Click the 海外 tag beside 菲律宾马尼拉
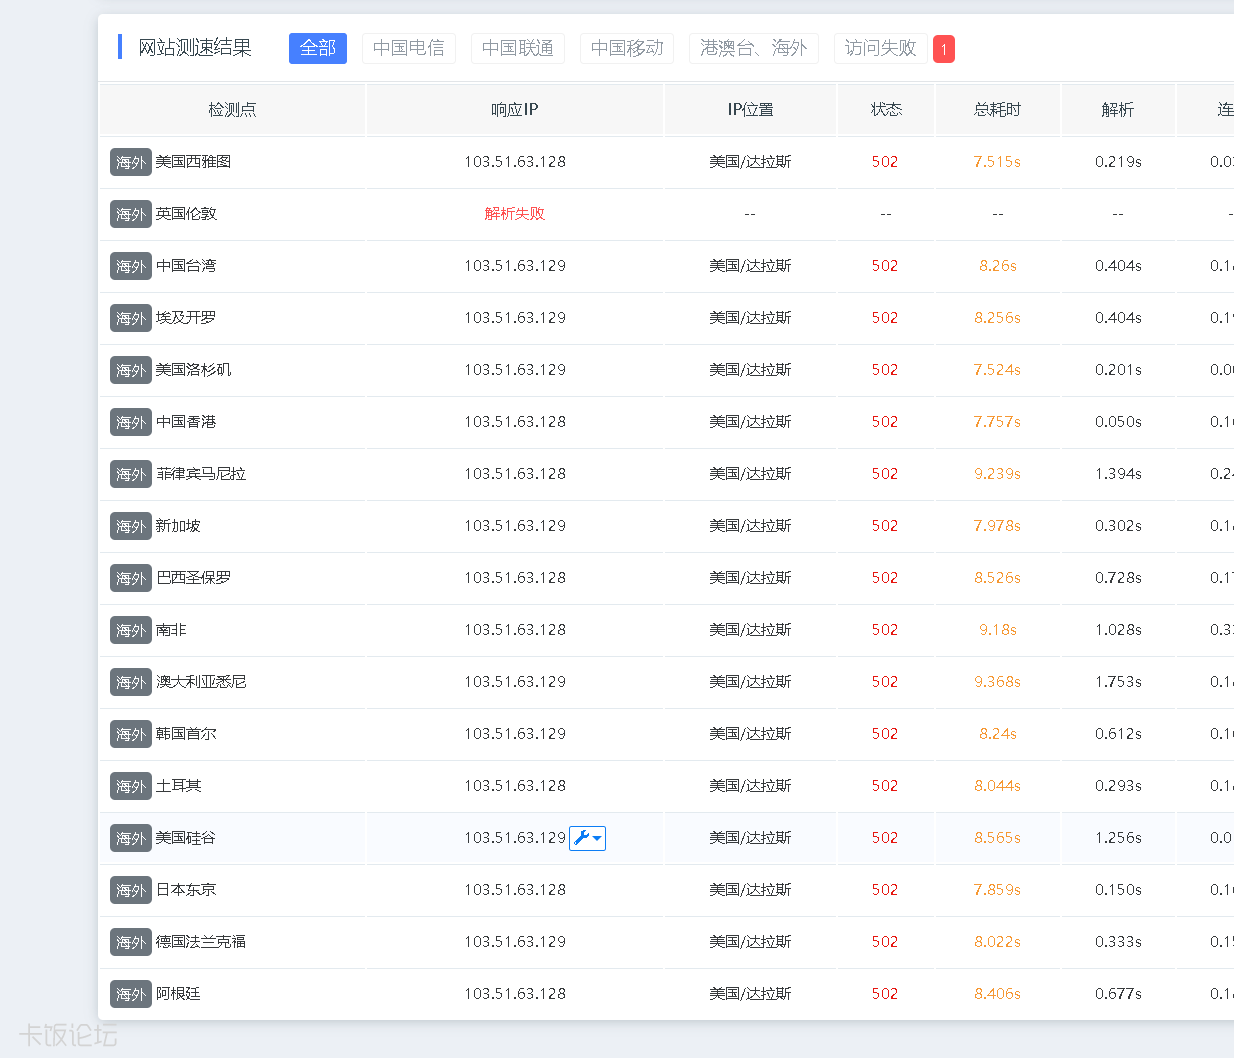Image resolution: width=1234 pixels, height=1058 pixels. tap(131, 474)
